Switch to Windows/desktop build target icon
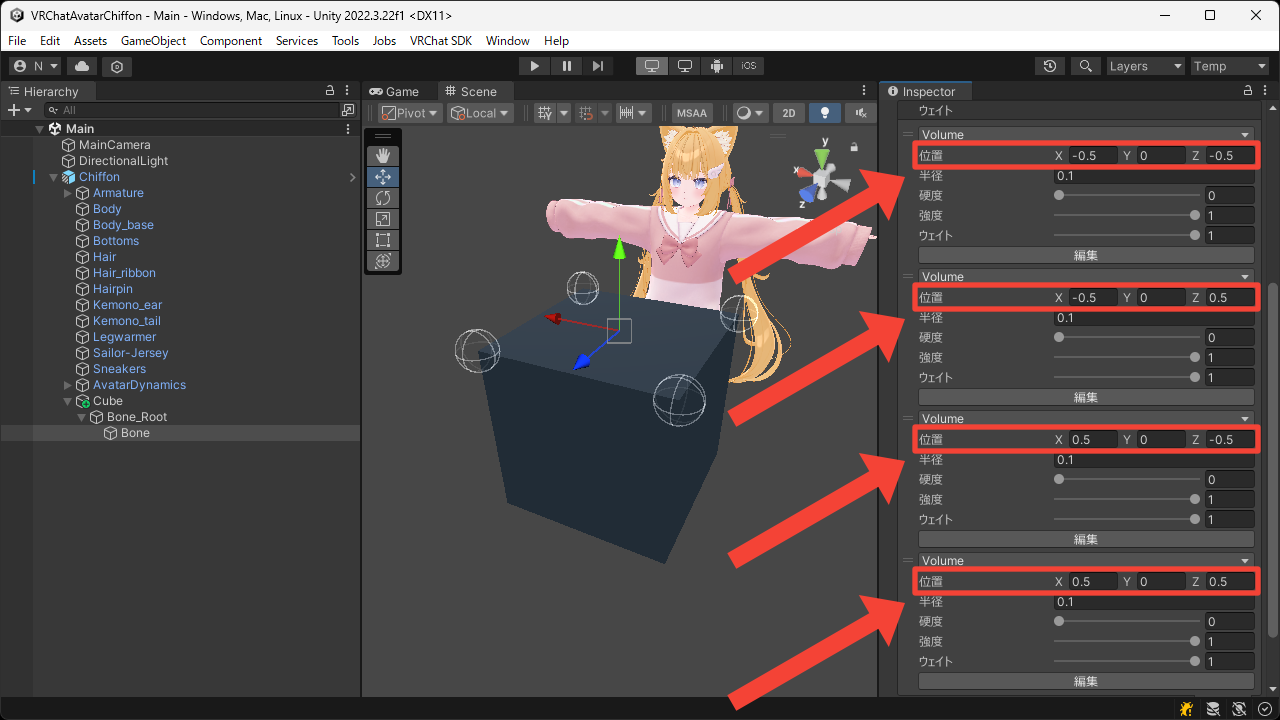Image resolution: width=1280 pixels, height=720 pixels. click(652, 66)
